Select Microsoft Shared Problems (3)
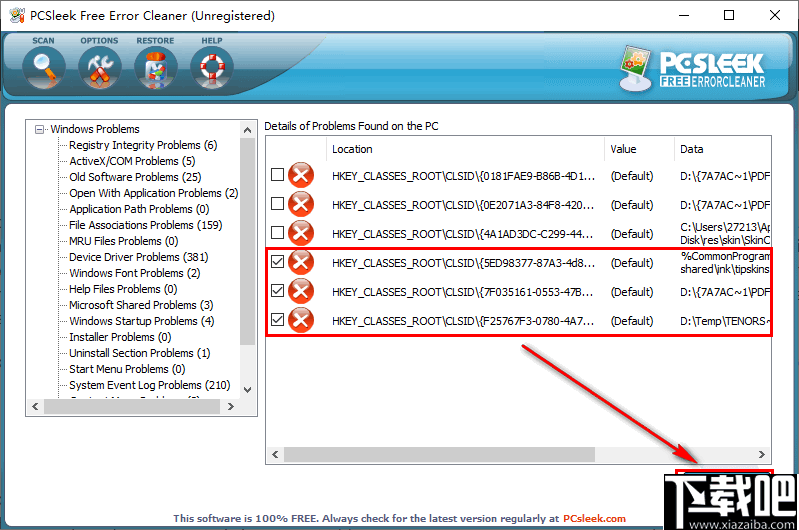This screenshot has height=530, width=799. coord(141,305)
